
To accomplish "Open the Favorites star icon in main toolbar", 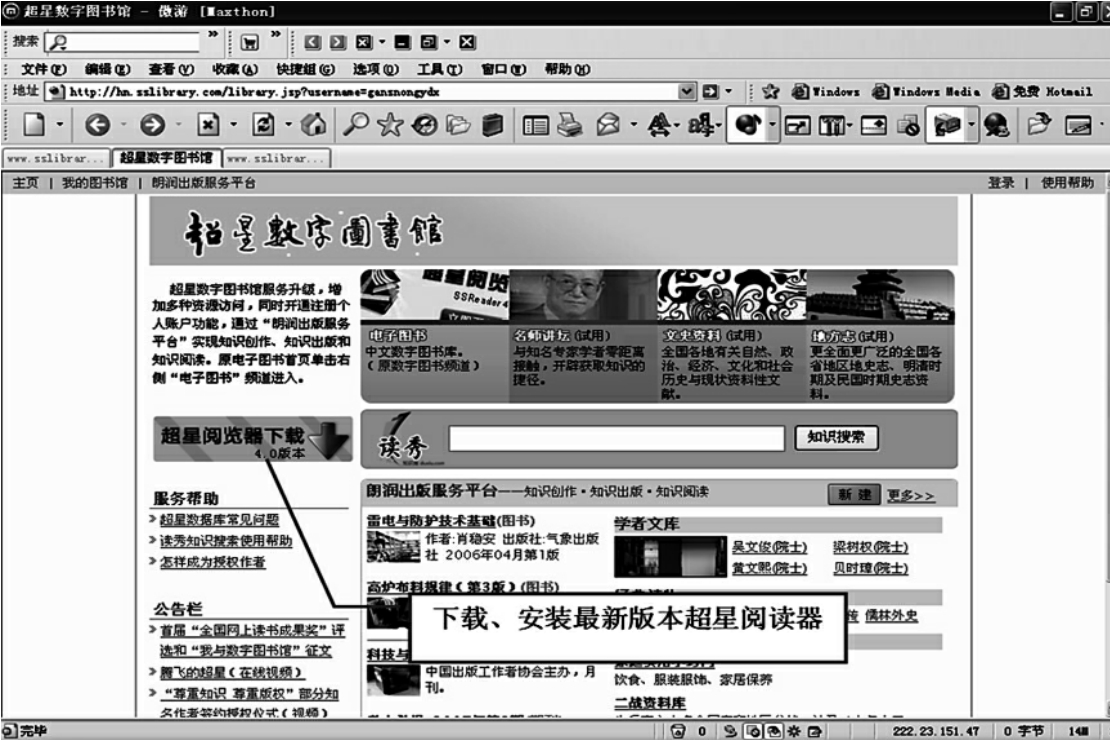I will (x=390, y=125).
